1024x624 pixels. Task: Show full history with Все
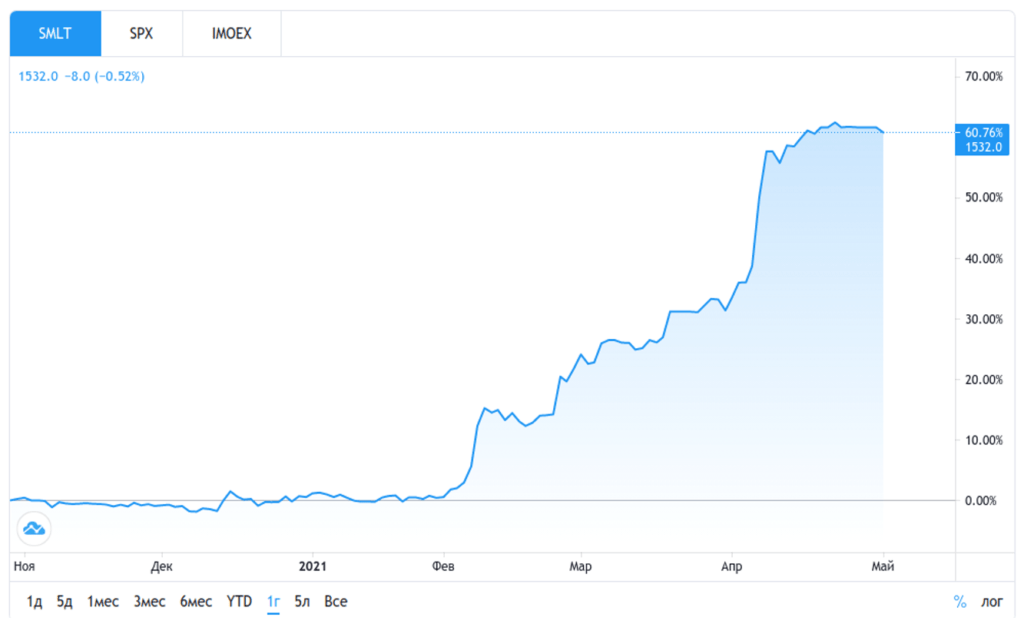[x=336, y=601]
